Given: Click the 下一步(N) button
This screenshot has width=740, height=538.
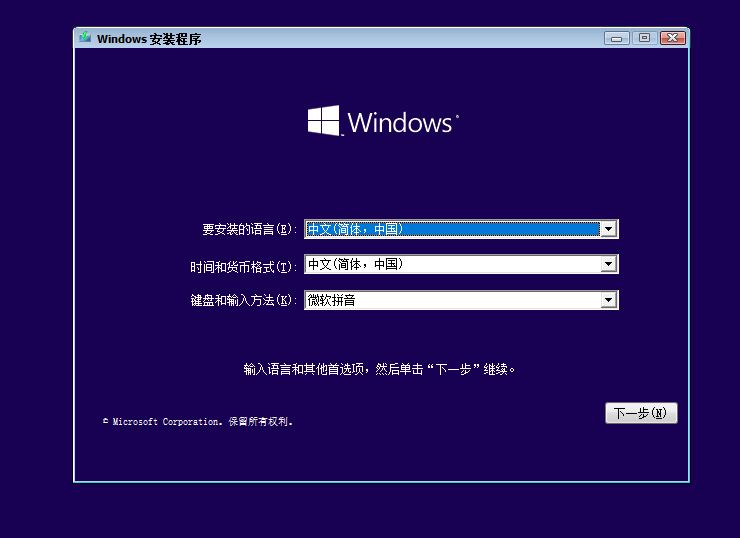Looking at the screenshot, I should click(641, 413).
